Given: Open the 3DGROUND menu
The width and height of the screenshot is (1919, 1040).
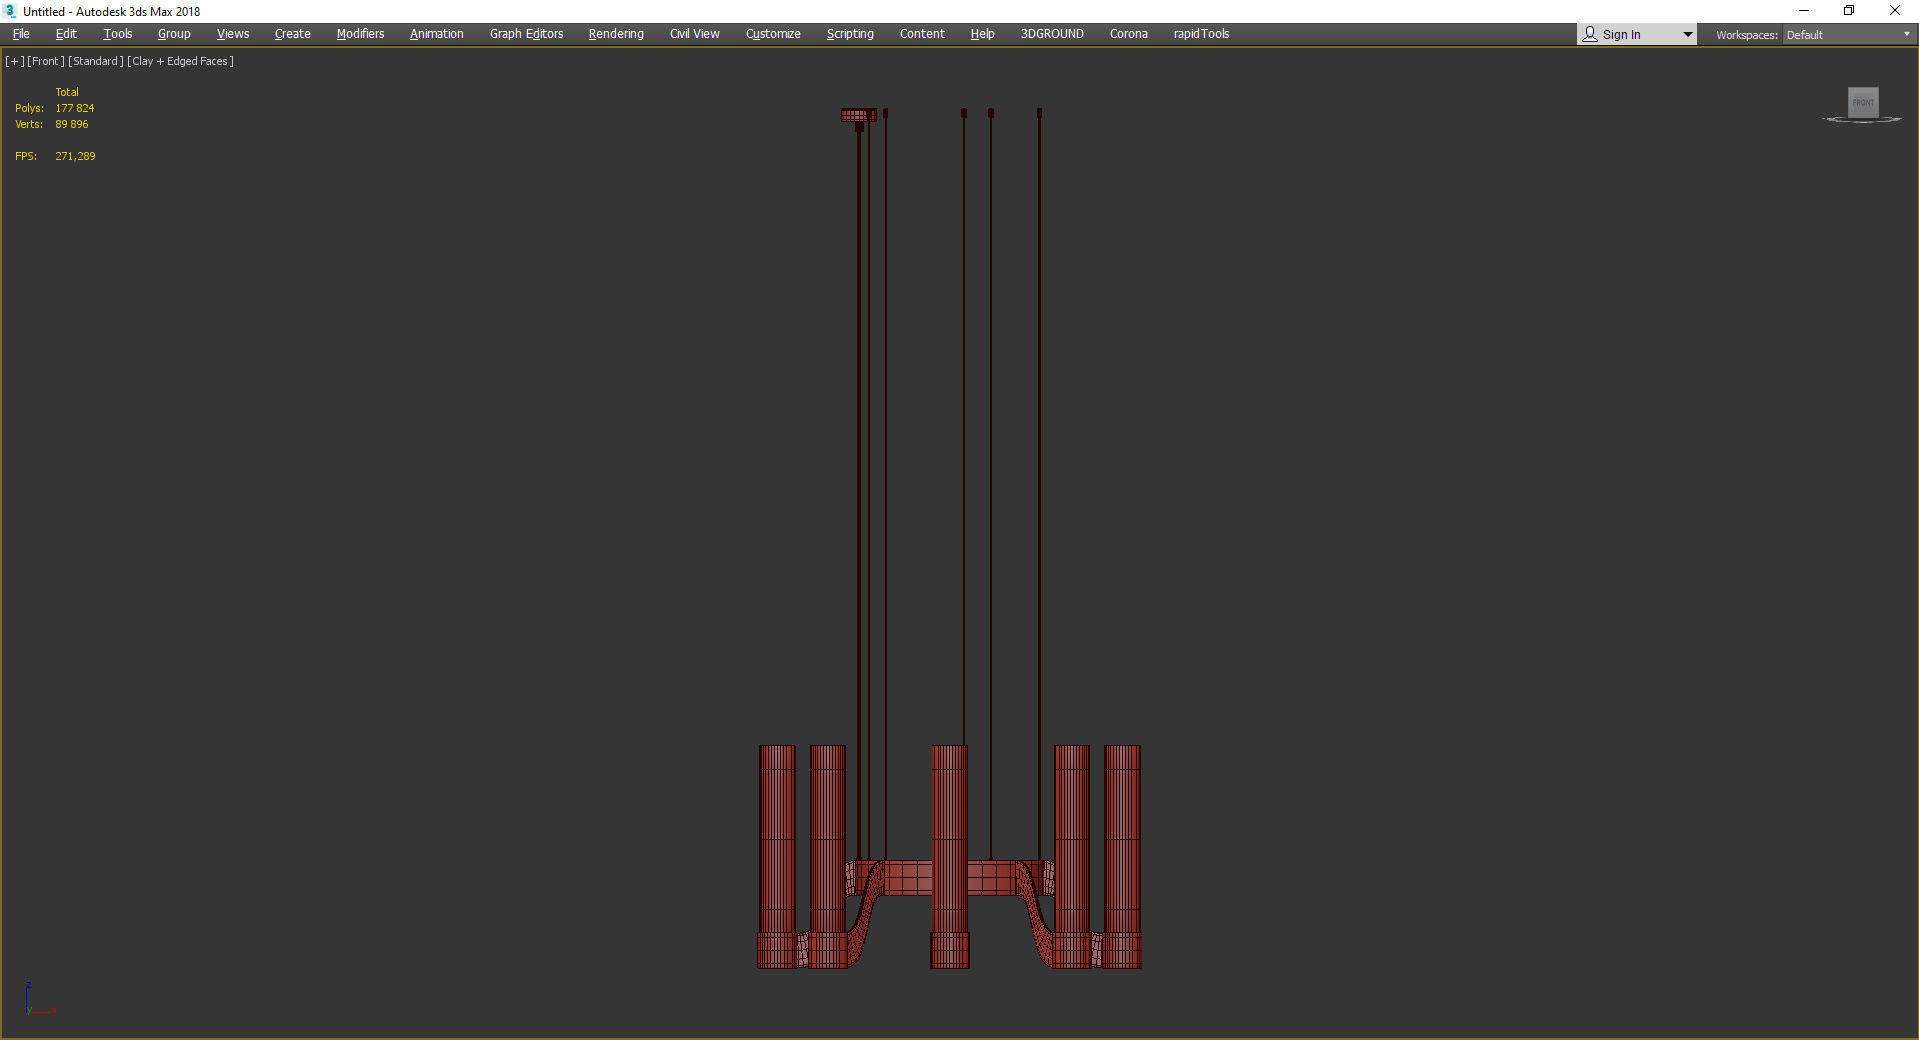Looking at the screenshot, I should pyautogui.click(x=1052, y=34).
